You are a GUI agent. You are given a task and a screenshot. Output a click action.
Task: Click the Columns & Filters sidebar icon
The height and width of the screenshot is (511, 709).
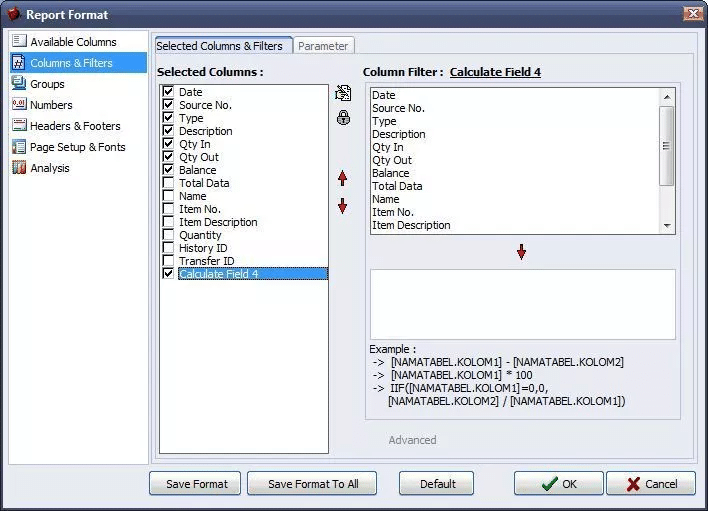[19, 62]
